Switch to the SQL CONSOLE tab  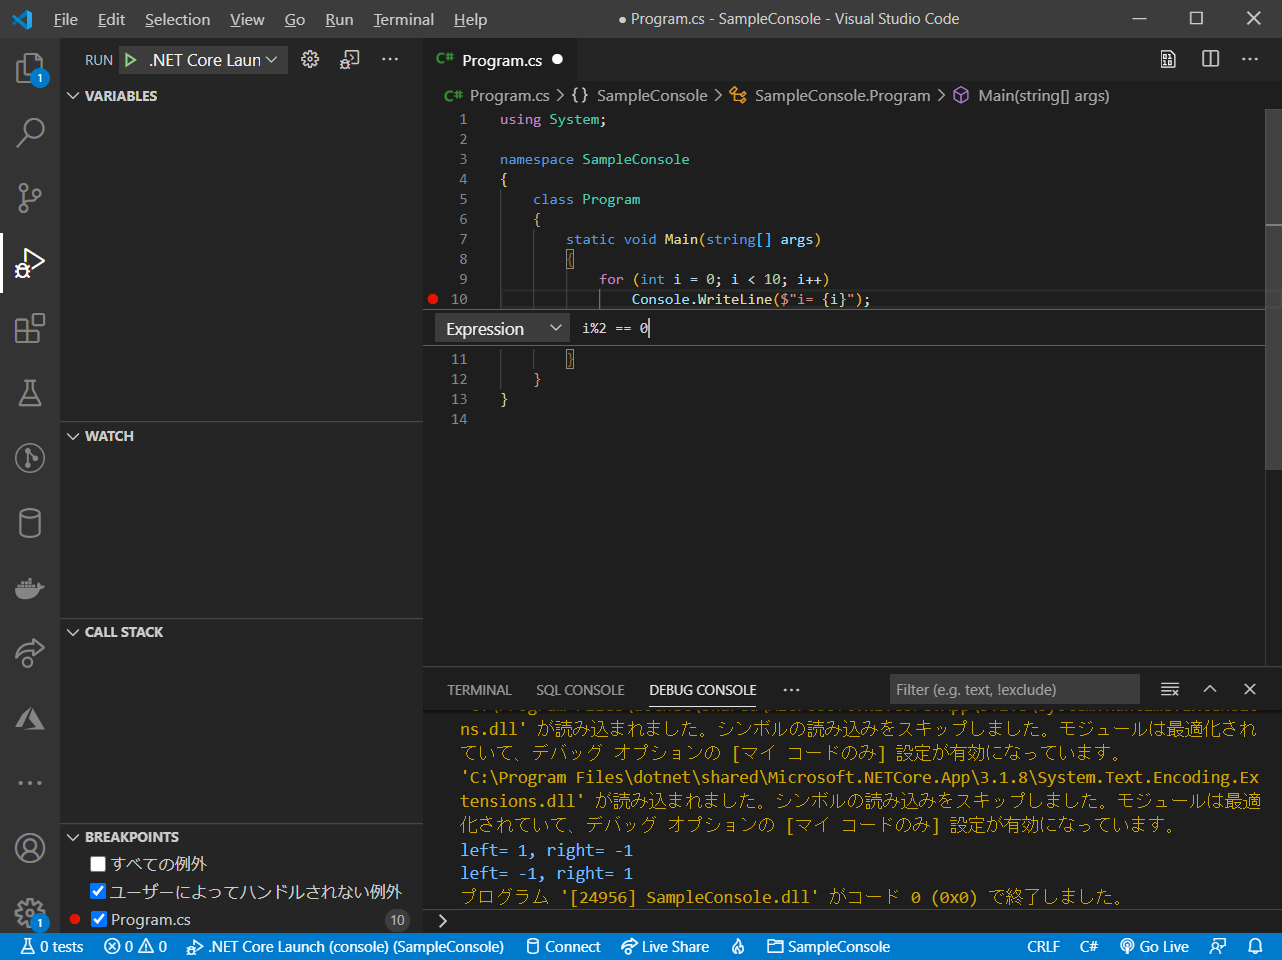(580, 690)
